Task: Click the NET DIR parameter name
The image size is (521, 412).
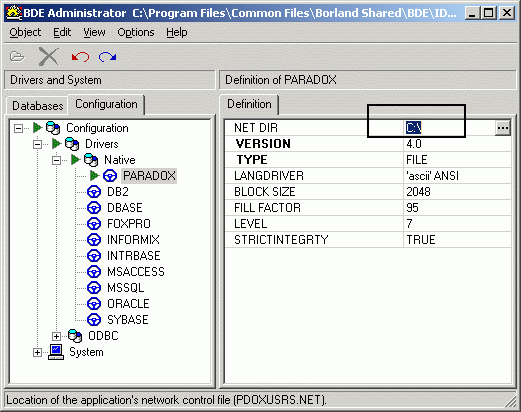Action: coord(256,128)
